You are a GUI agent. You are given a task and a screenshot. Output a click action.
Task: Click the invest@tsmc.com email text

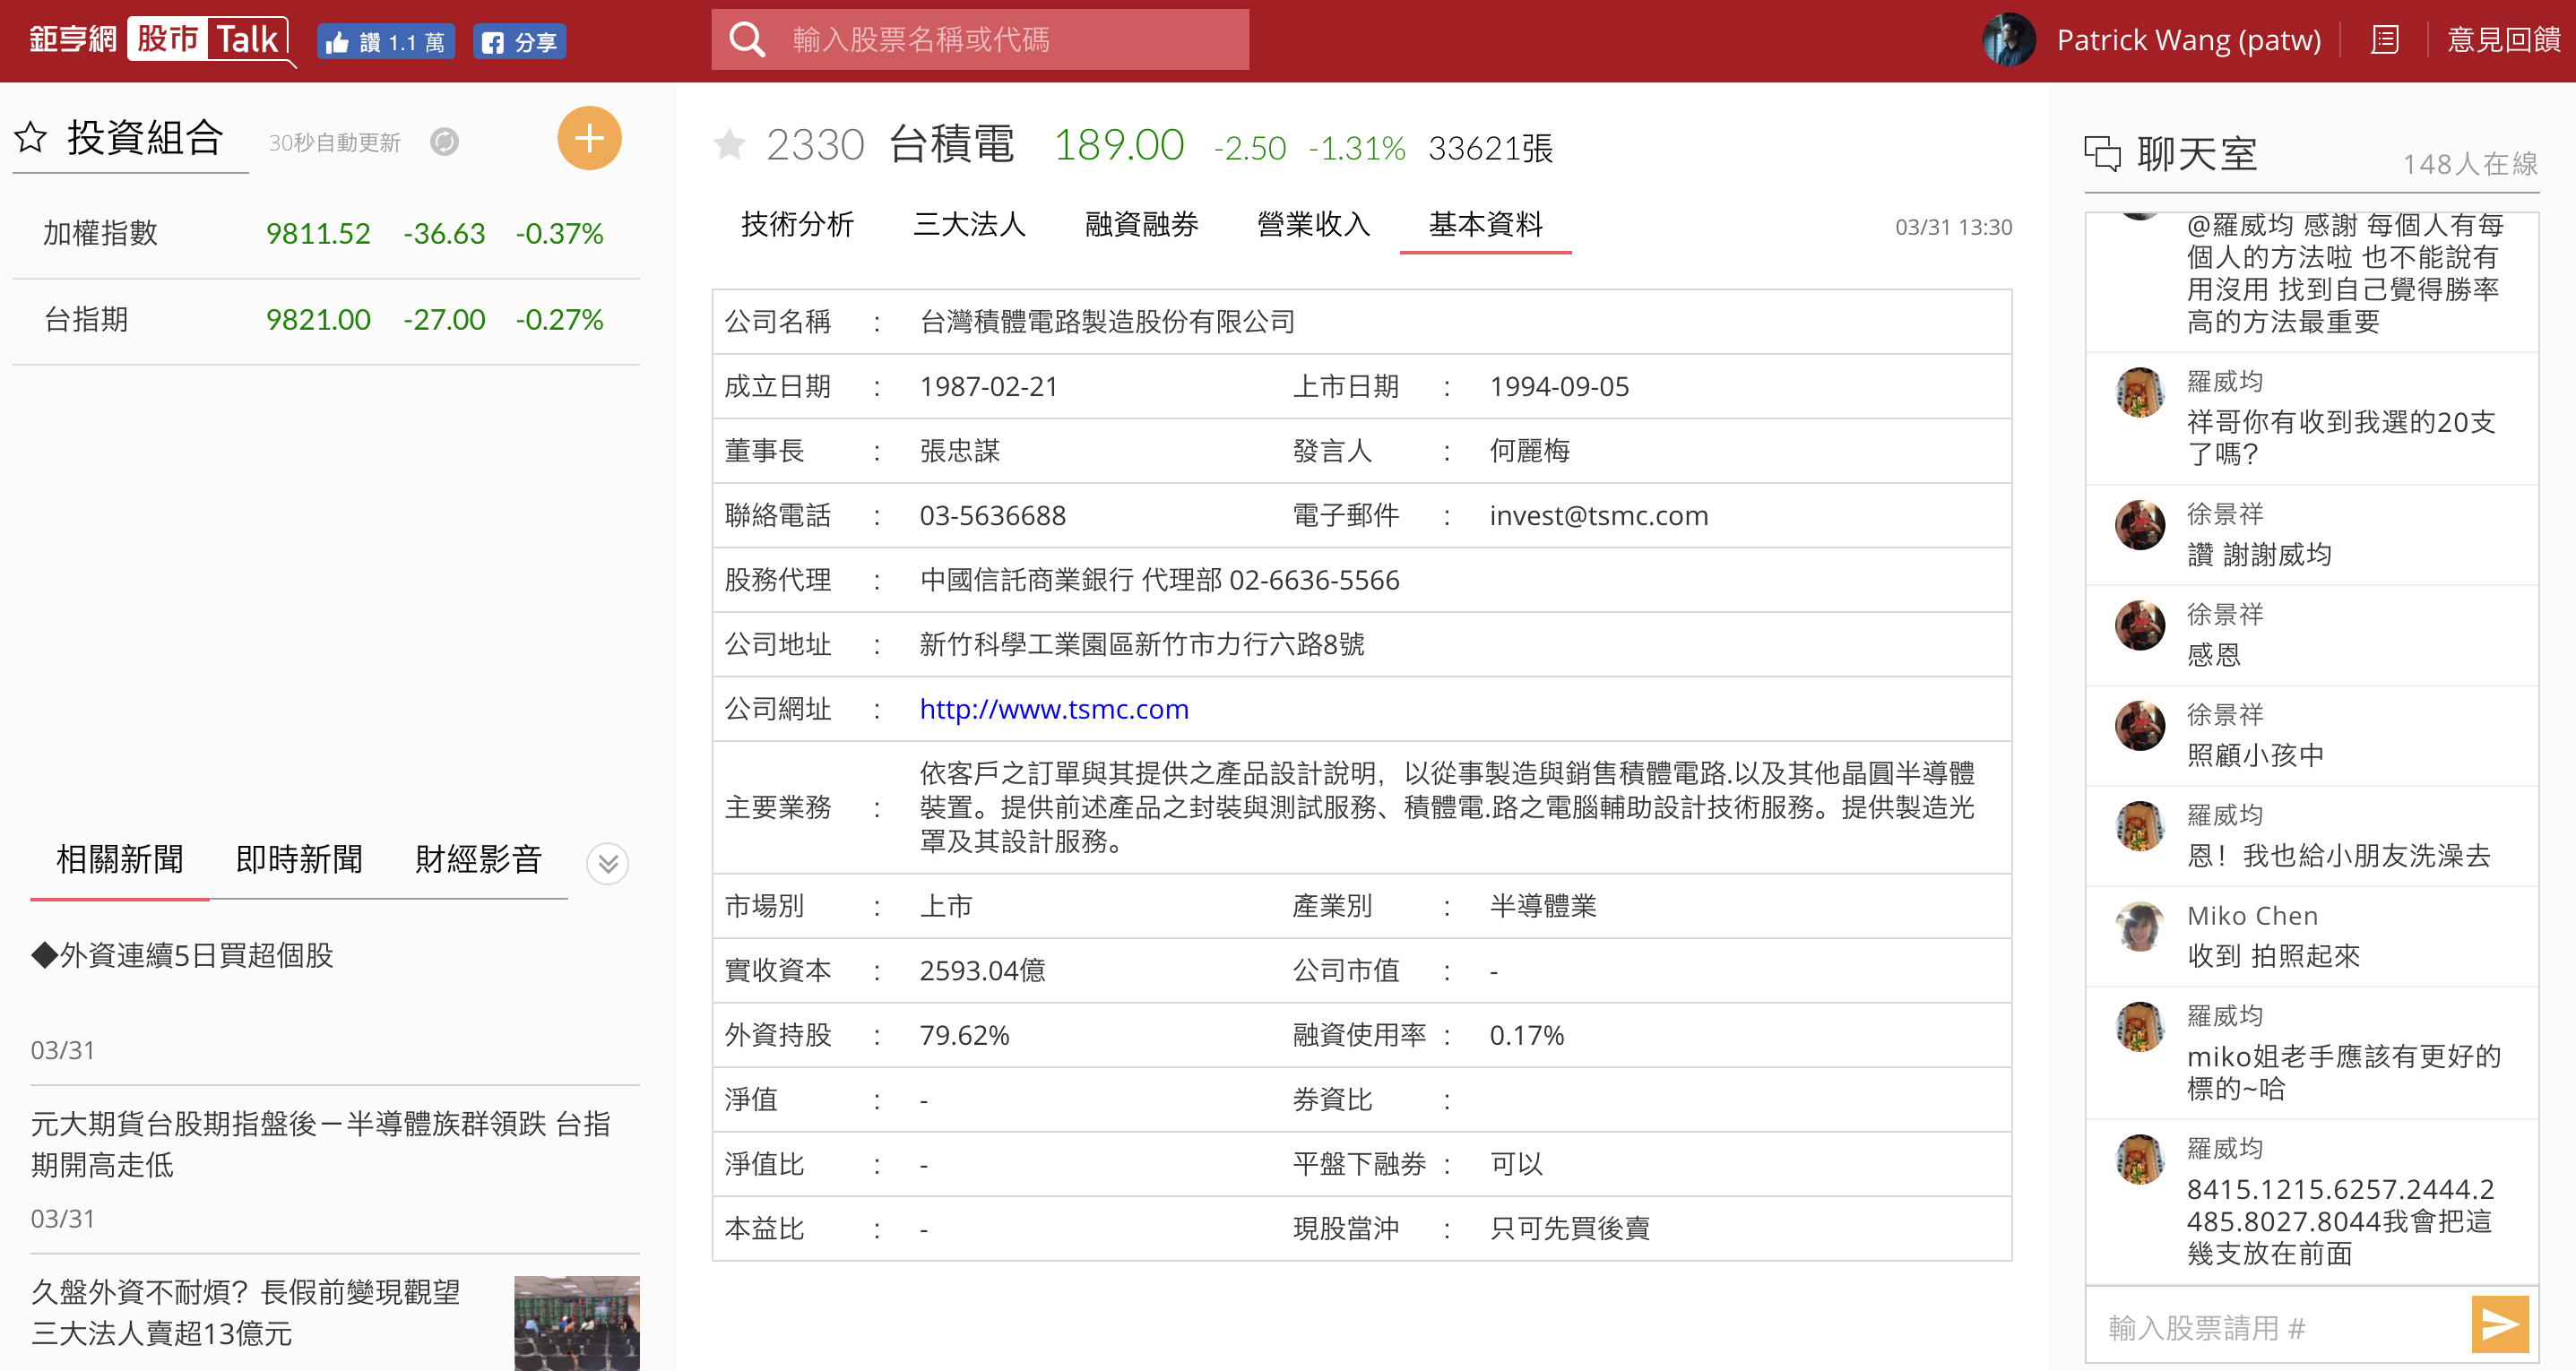(1598, 516)
